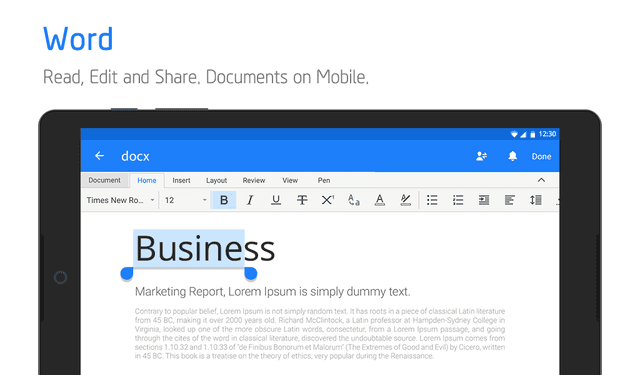The height and width of the screenshot is (375, 640).
Task: Open the Insert tab
Action: [x=181, y=180]
